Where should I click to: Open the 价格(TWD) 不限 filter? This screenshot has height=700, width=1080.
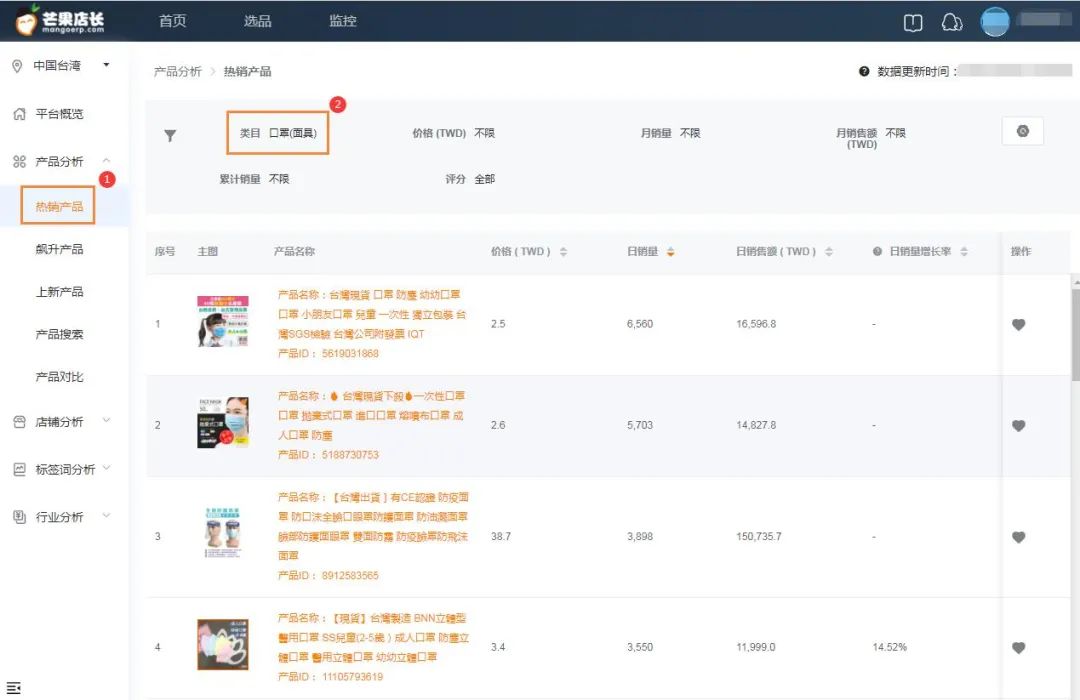pyautogui.click(x=453, y=133)
